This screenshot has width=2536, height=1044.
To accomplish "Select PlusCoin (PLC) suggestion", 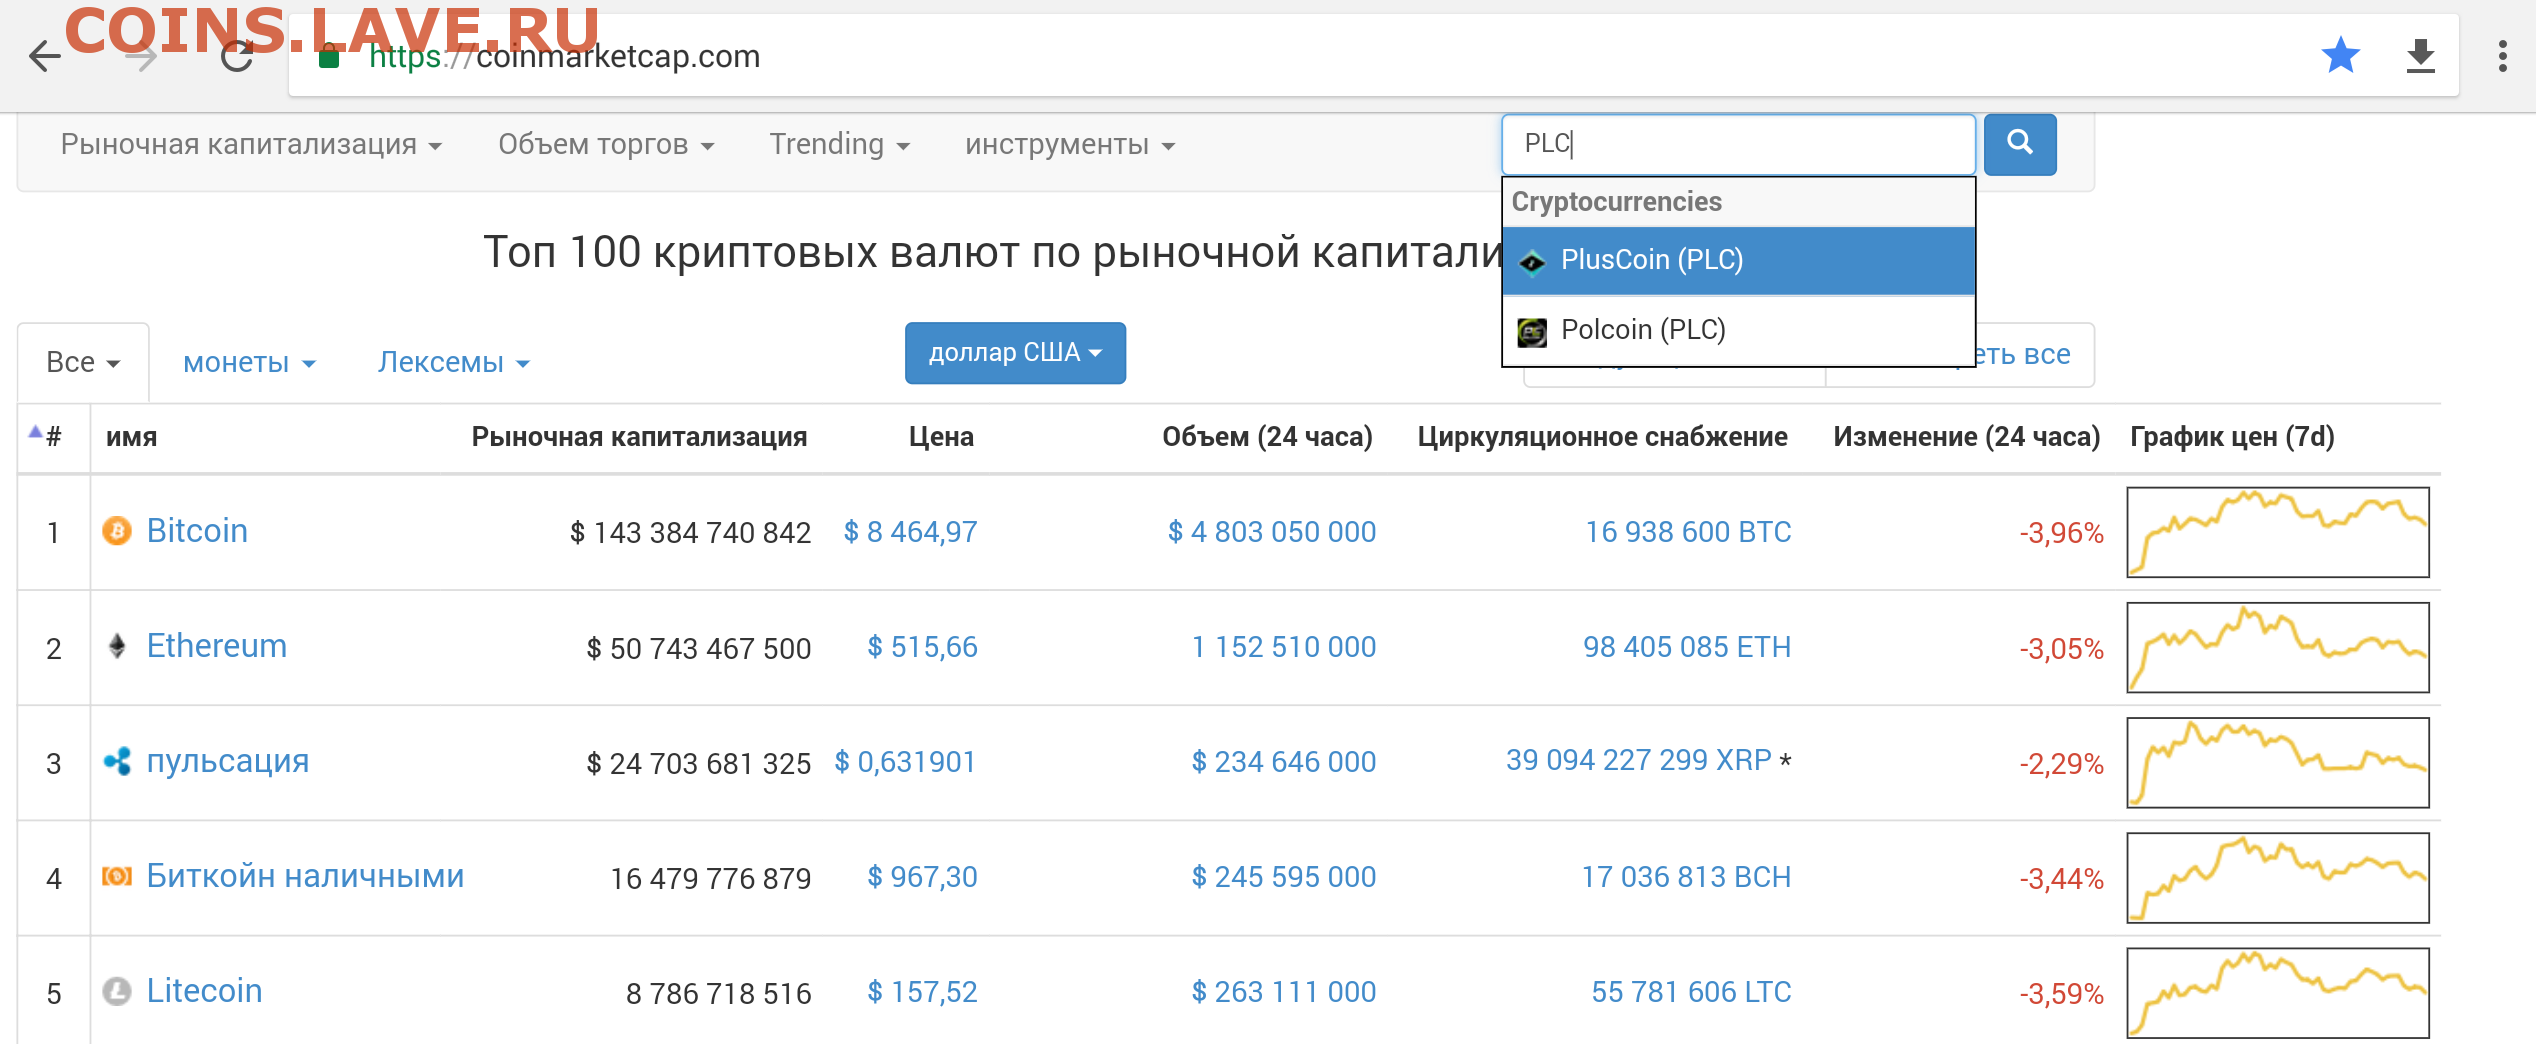I will click(1738, 260).
